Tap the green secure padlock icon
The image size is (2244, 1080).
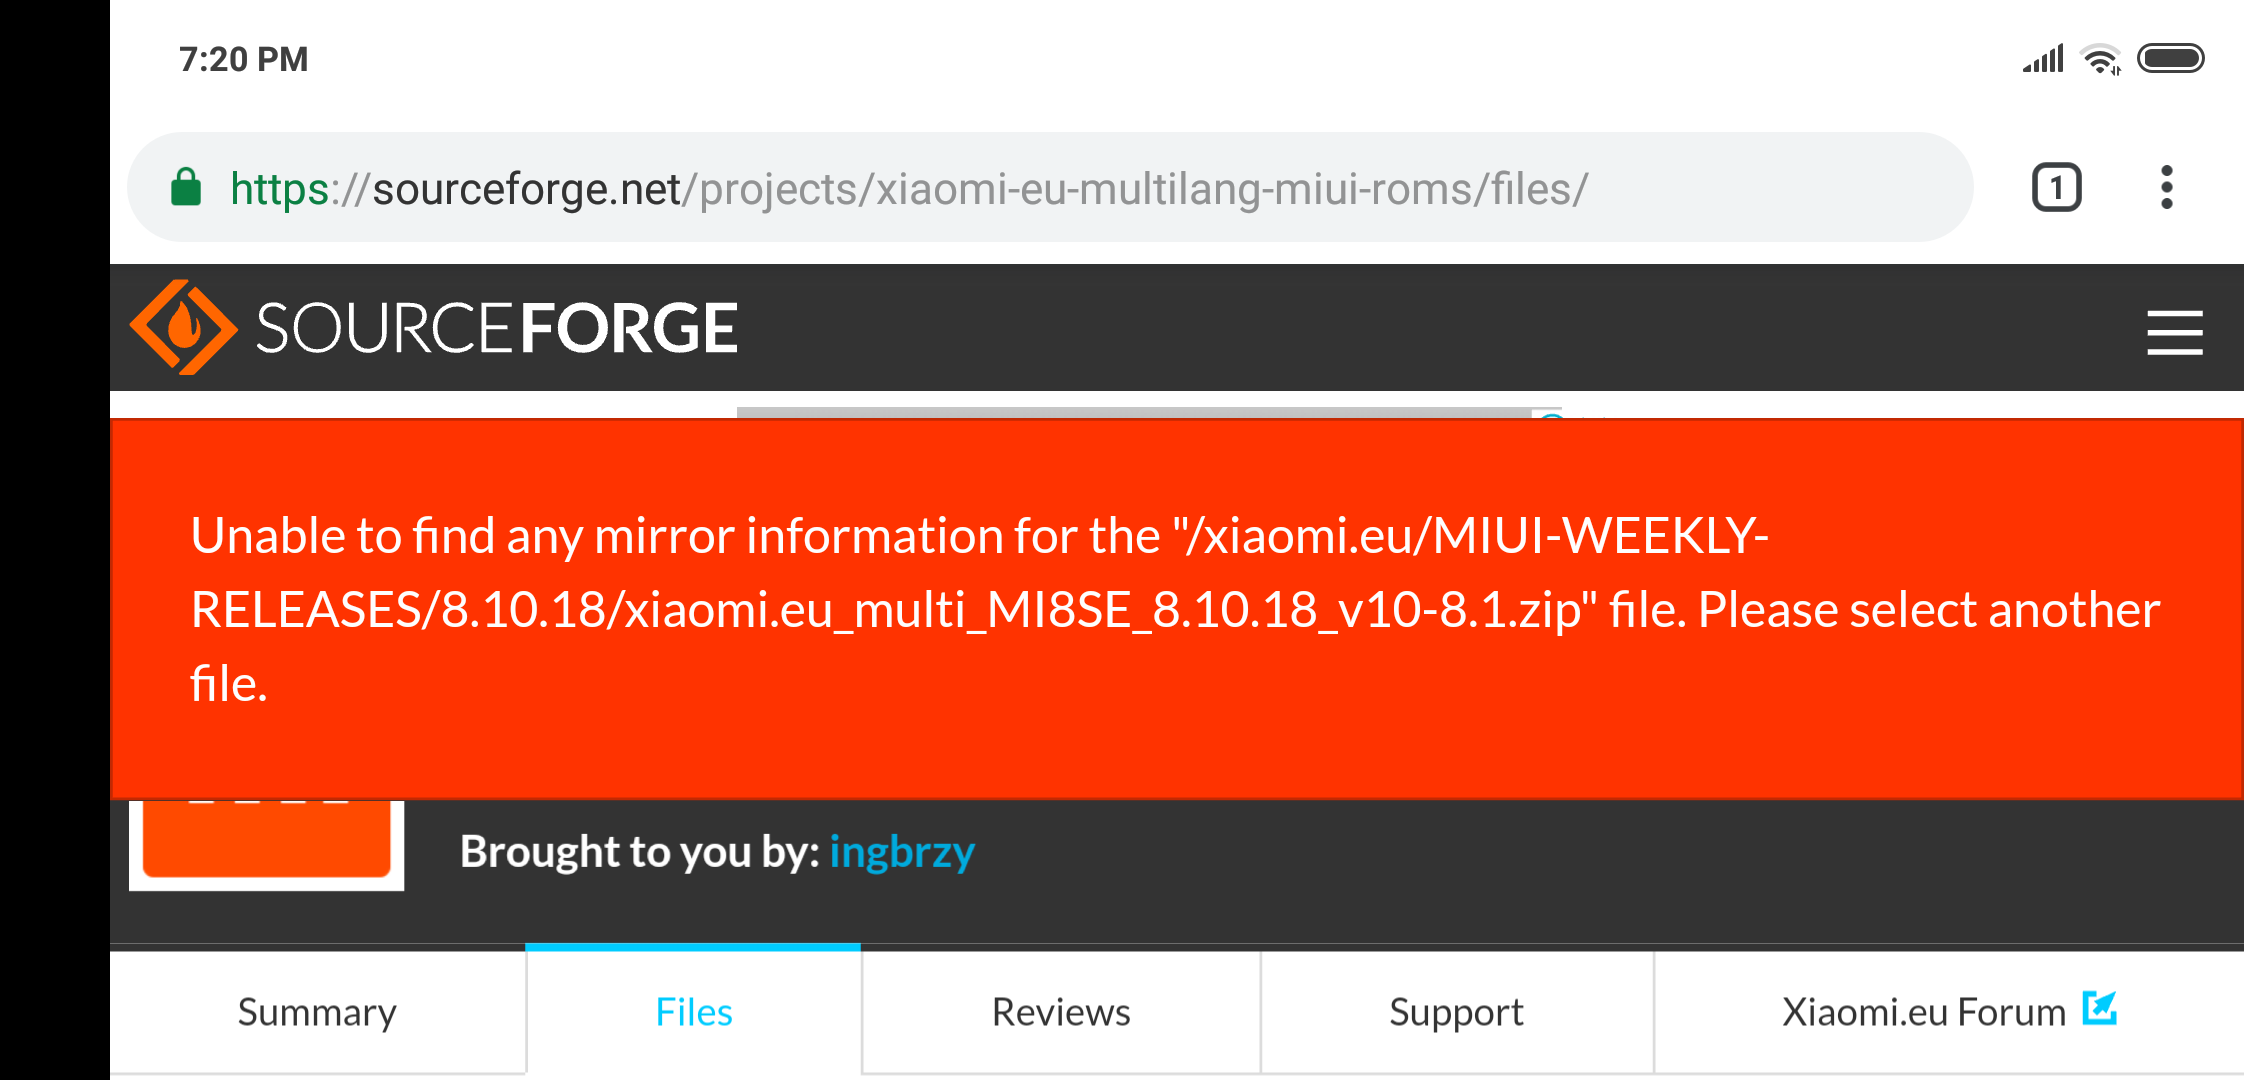(x=186, y=187)
